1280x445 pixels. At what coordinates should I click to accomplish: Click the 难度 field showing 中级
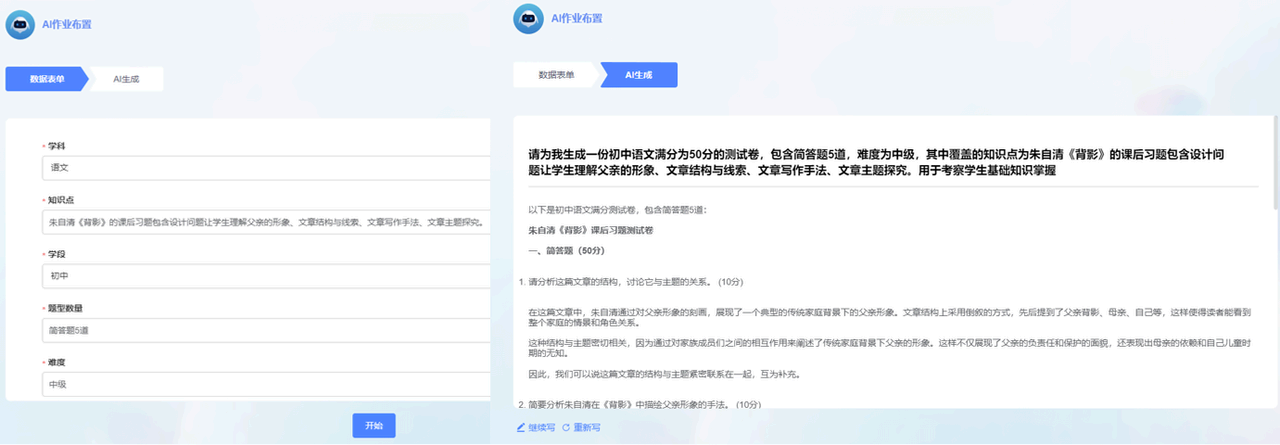coord(266,384)
